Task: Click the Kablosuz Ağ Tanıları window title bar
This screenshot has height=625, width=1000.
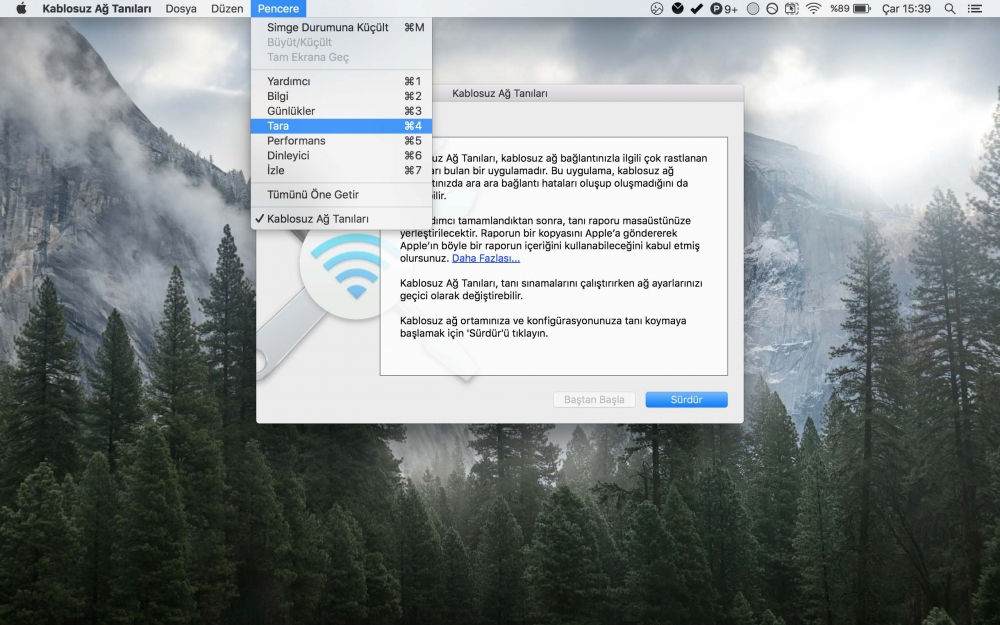Action: click(x=499, y=93)
